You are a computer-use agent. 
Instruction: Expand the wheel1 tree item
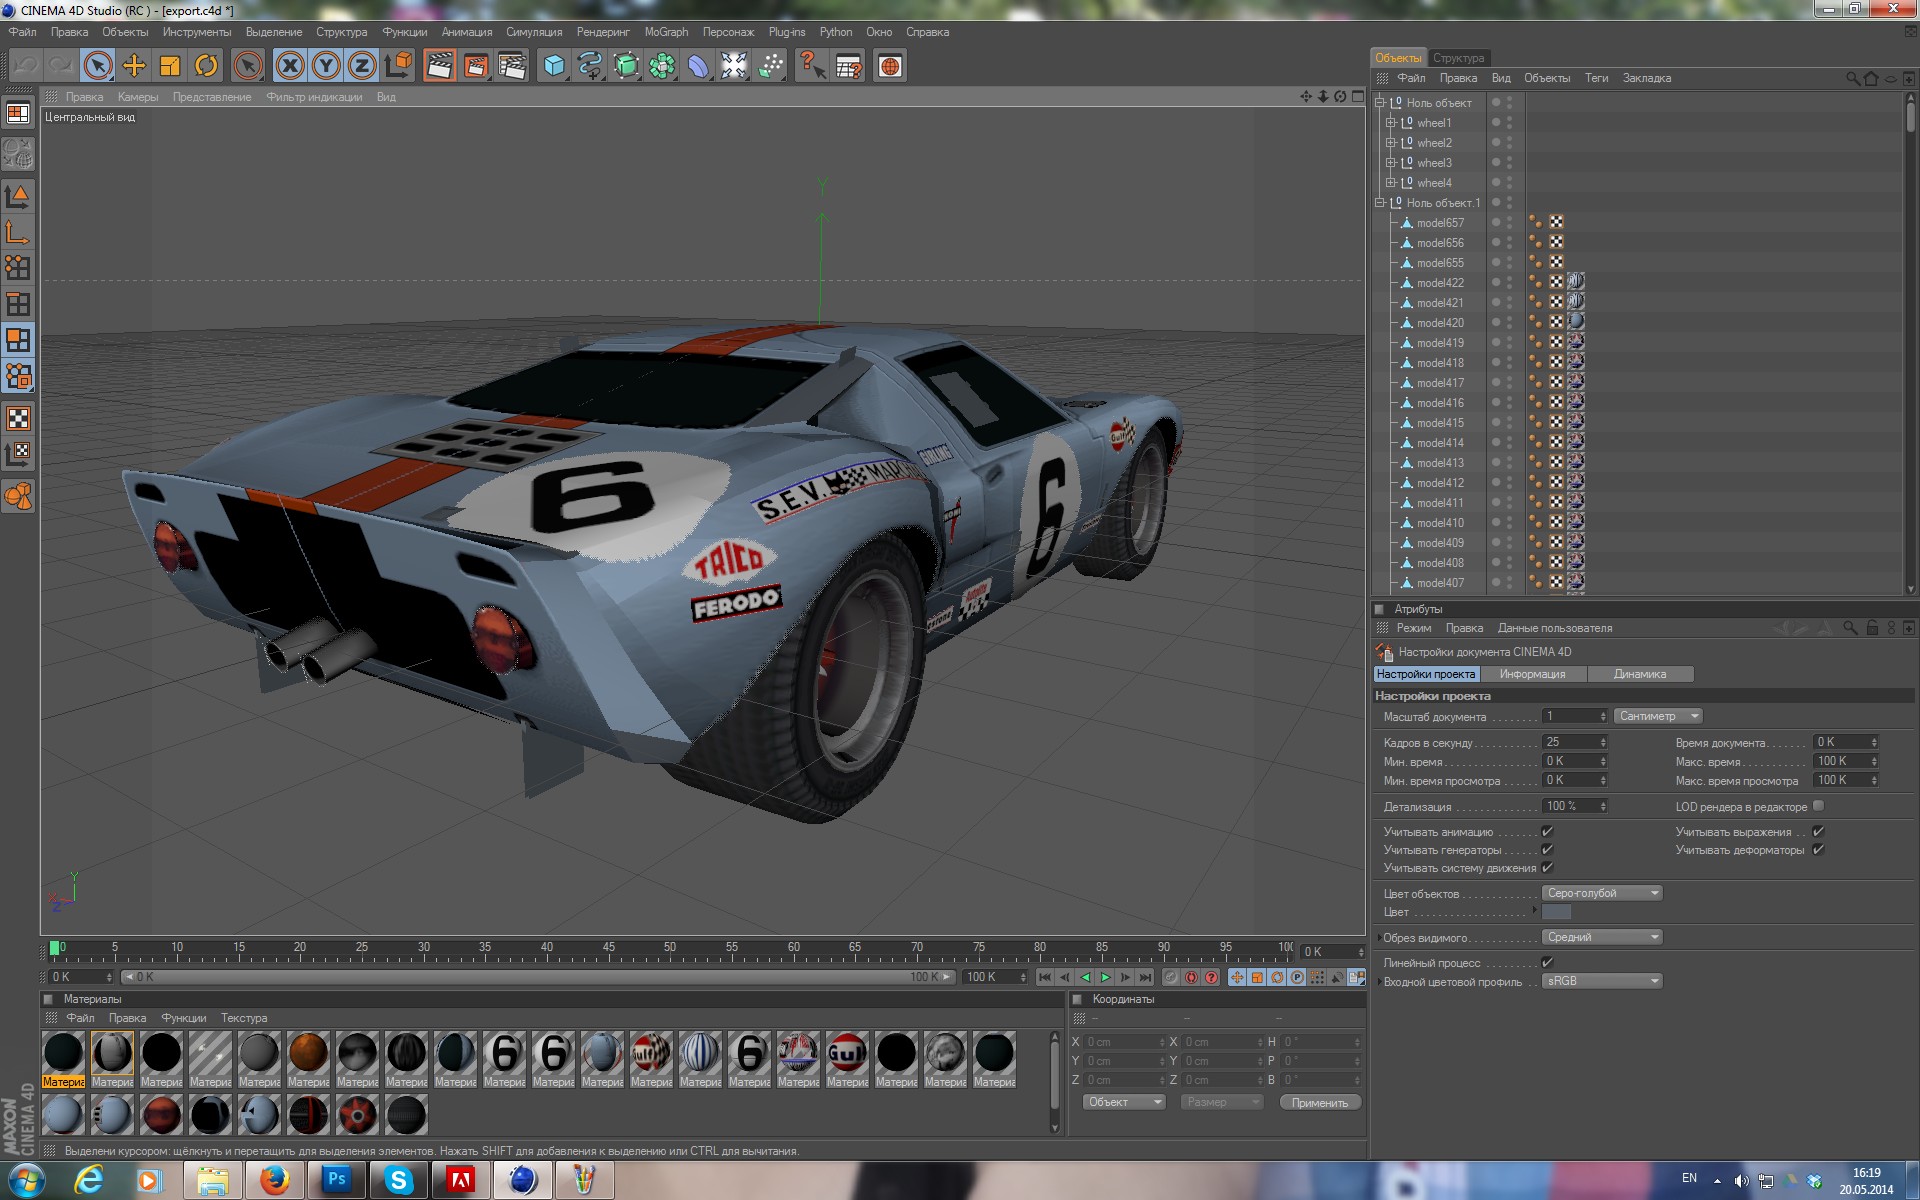[1390, 123]
